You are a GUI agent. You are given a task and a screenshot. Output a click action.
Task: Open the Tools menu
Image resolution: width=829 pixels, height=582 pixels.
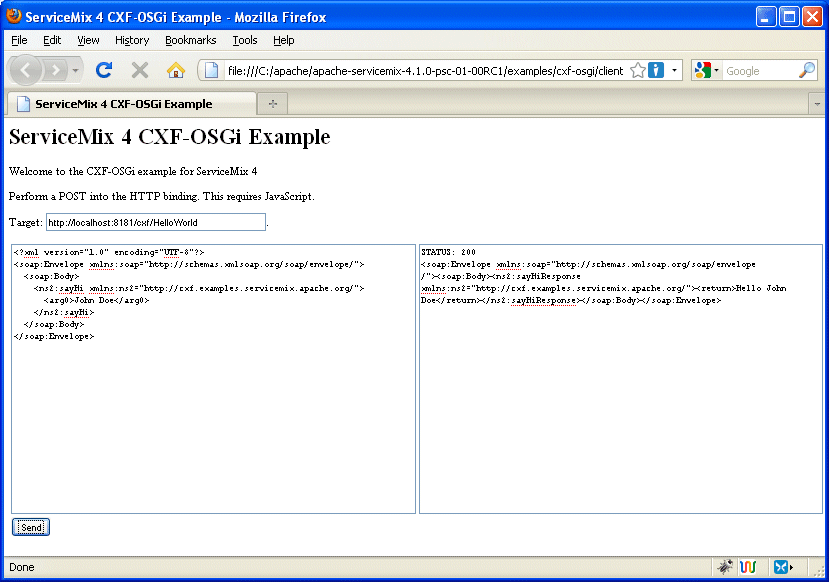[x=245, y=40]
